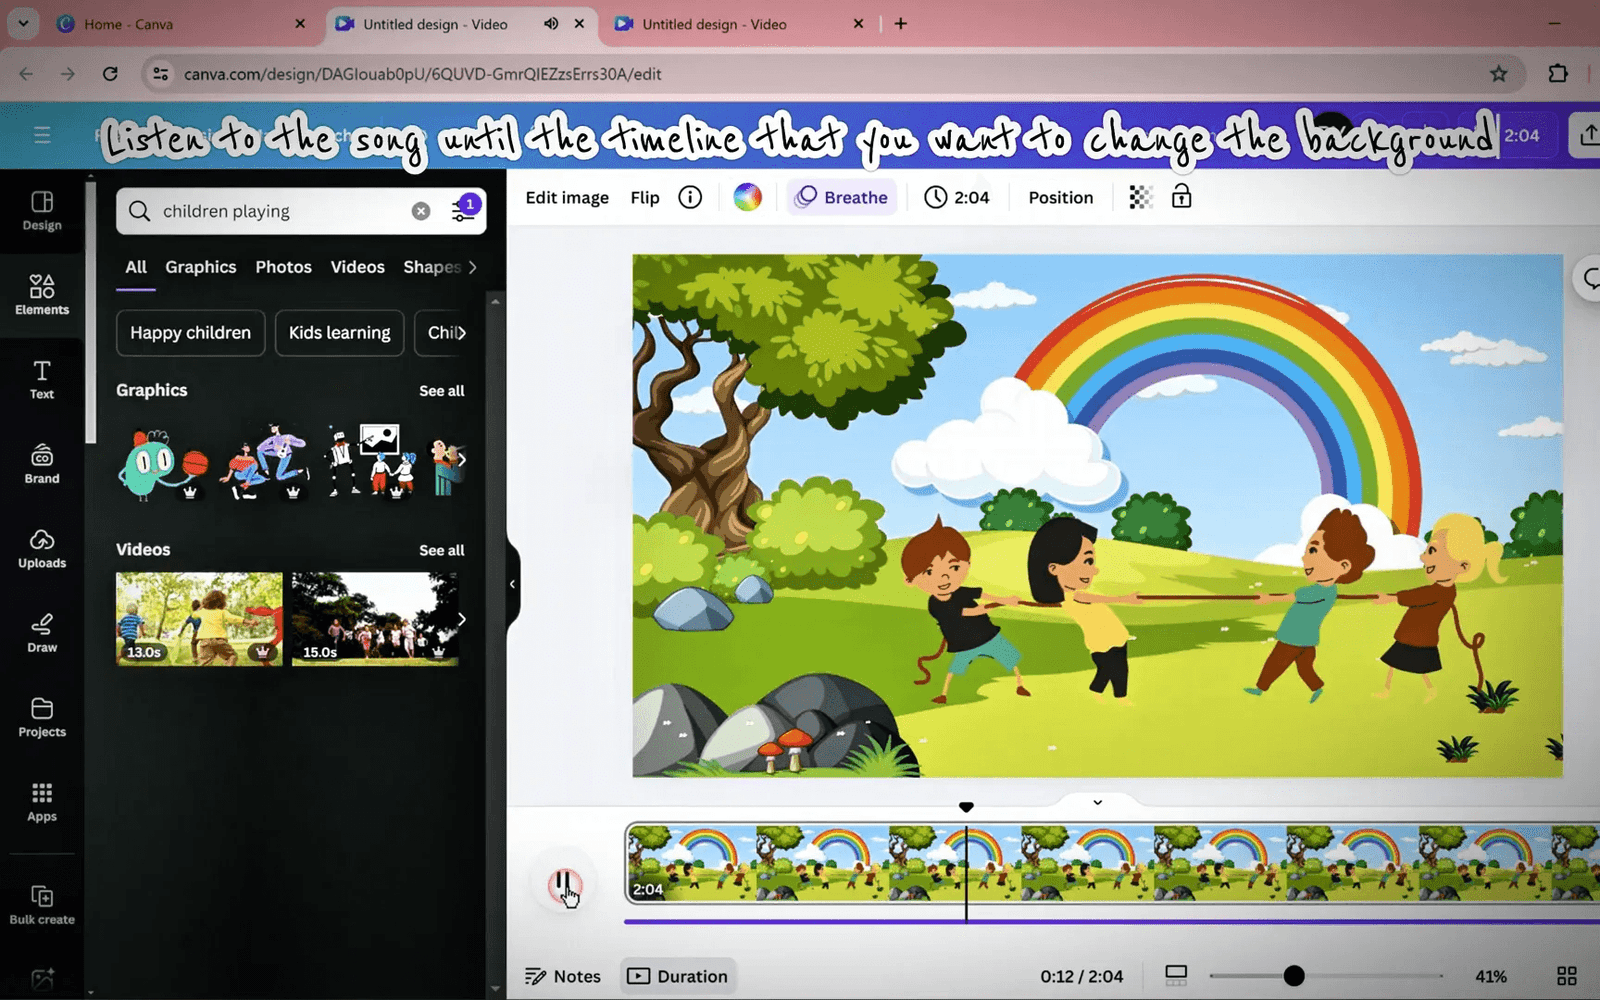Show more suggestion chips via arrow
Screen dimensions: 1600x1000
(461, 333)
